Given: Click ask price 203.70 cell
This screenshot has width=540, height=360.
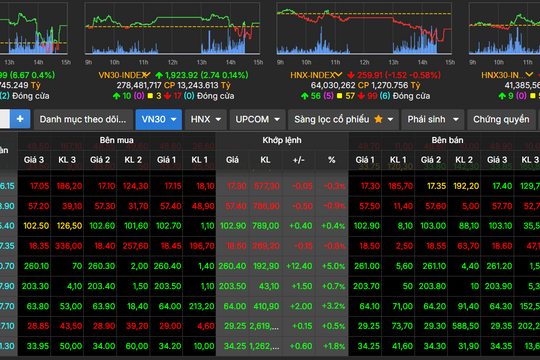Looking at the screenshot, I should pyautogui.click(x=366, y=286).
